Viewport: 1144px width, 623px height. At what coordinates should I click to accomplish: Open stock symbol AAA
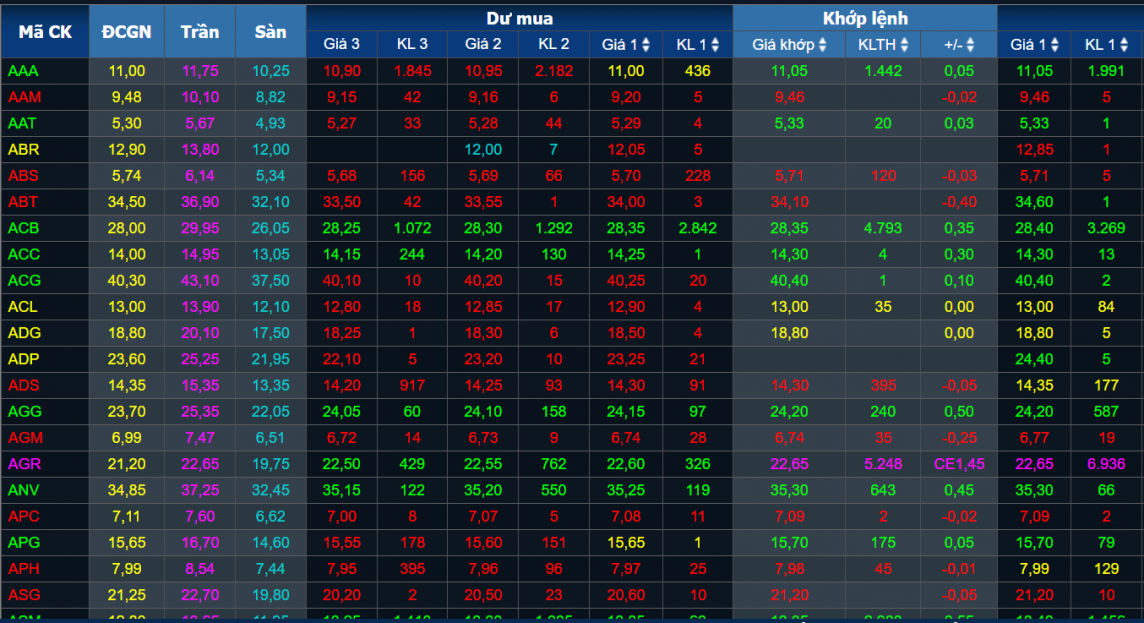23,71
